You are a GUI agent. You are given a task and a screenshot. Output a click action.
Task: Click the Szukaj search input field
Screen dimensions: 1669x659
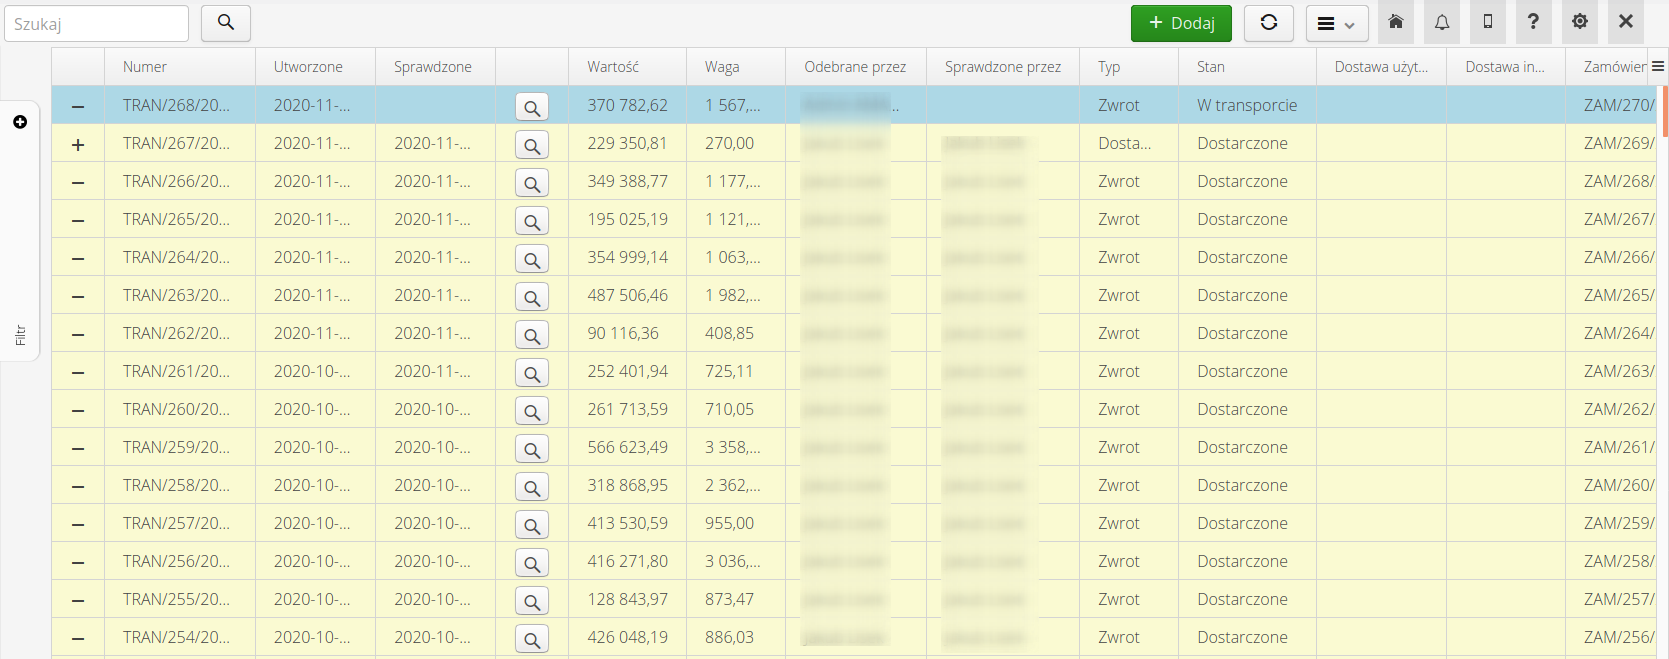click(x=96, y=23)
